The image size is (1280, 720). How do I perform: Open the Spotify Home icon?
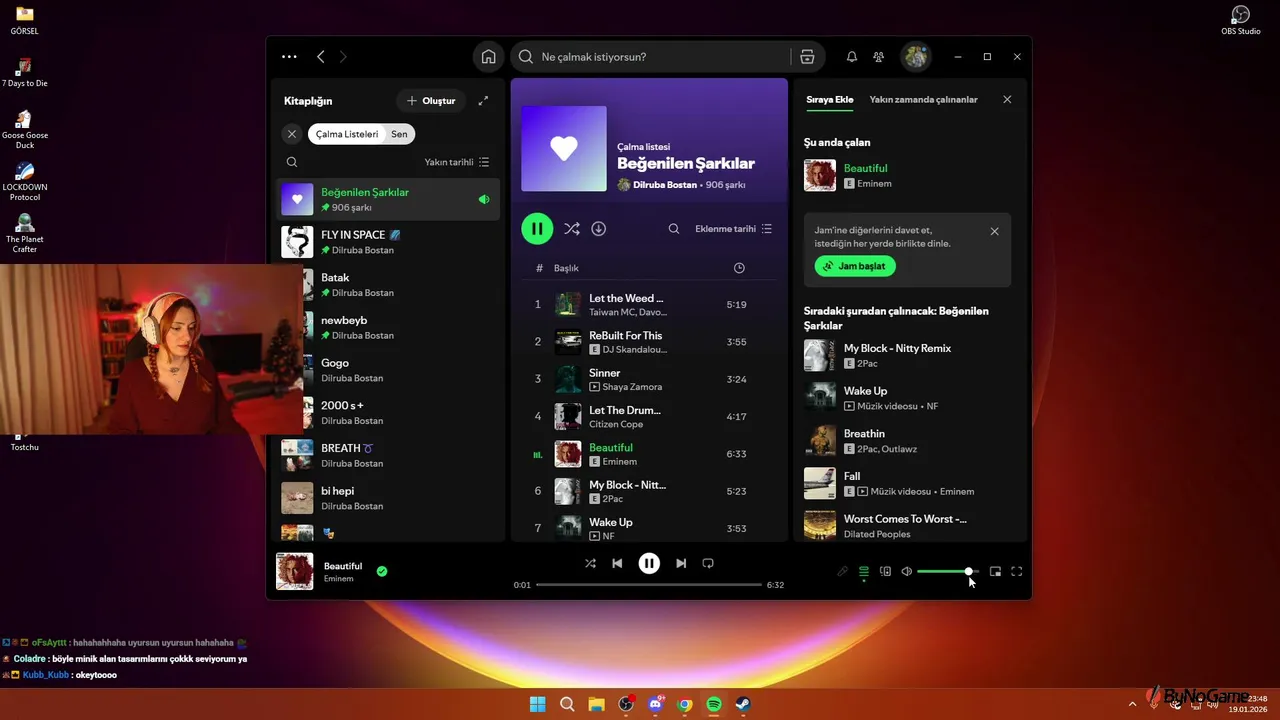(488, 57)
